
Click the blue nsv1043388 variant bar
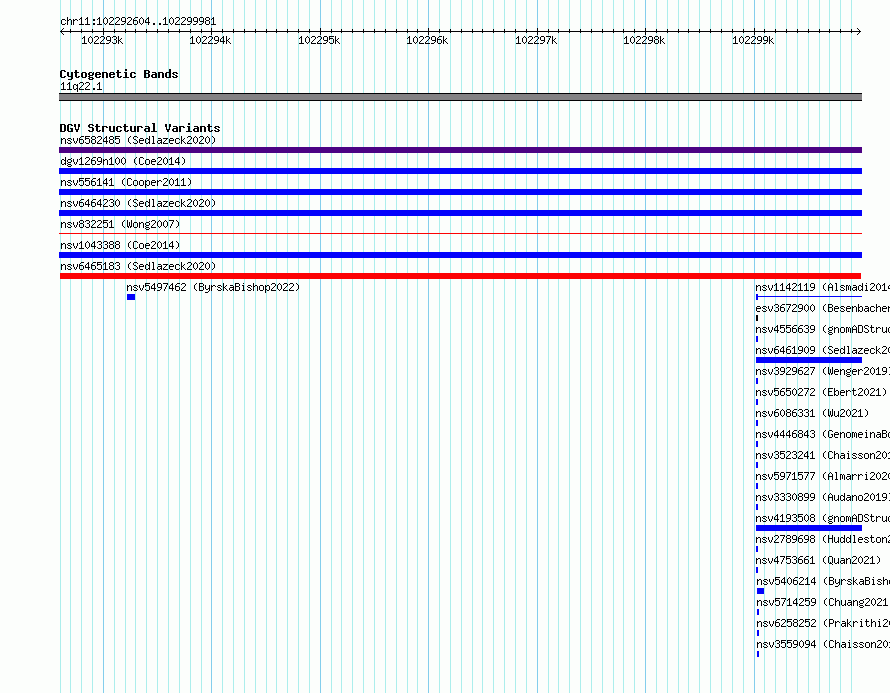click(x=460, y=255)
